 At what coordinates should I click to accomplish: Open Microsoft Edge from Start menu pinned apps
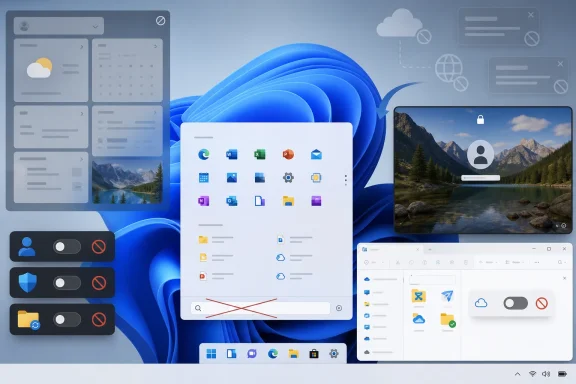pos(204,154)
